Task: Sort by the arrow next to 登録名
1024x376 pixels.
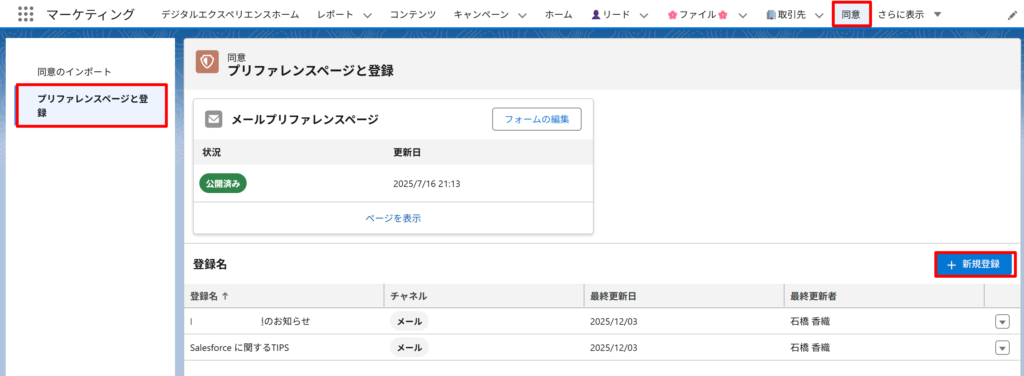Action: 225,296
